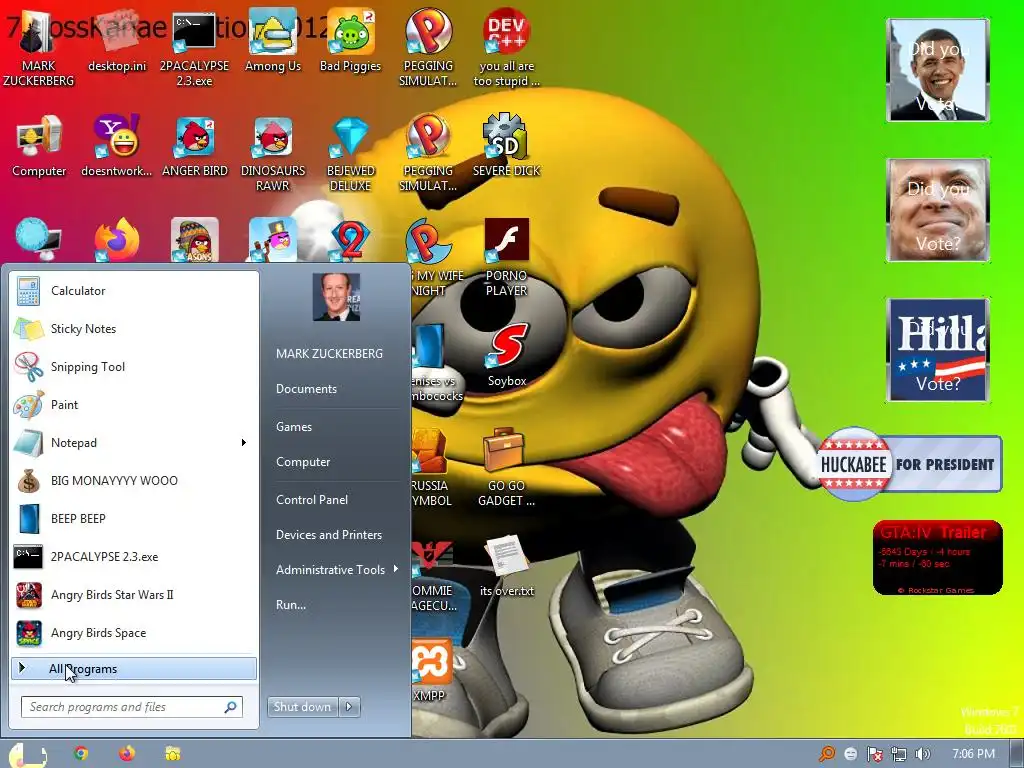Launch Angry Birds Space from the Start menu

point(134,633)
